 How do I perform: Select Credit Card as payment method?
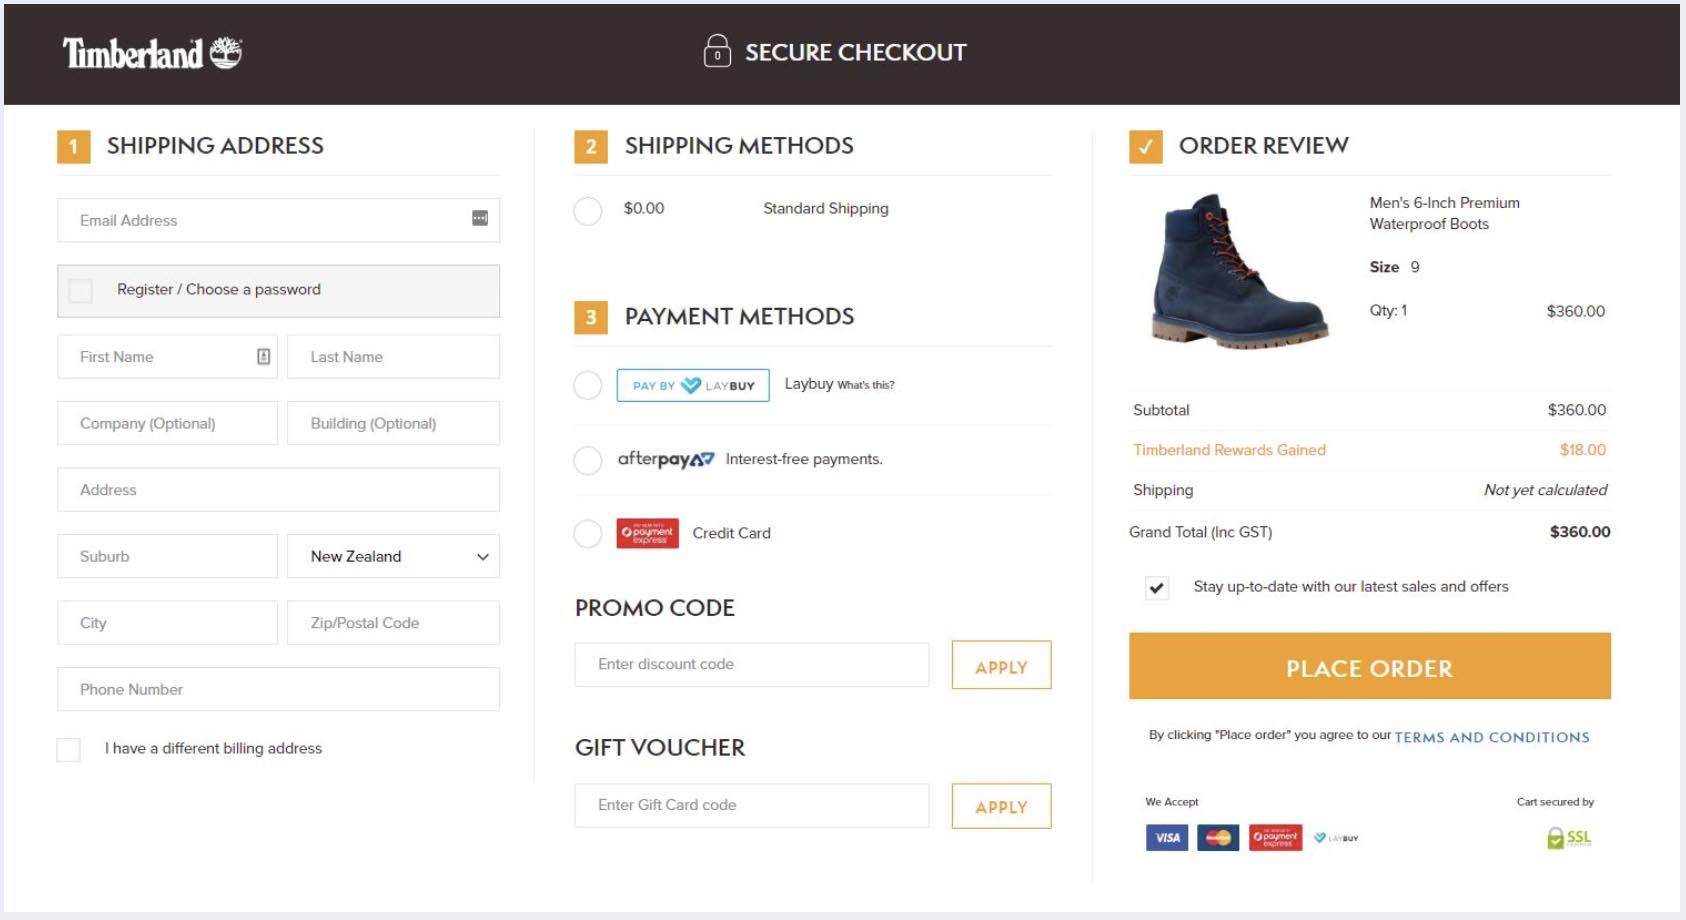point(587,534)
